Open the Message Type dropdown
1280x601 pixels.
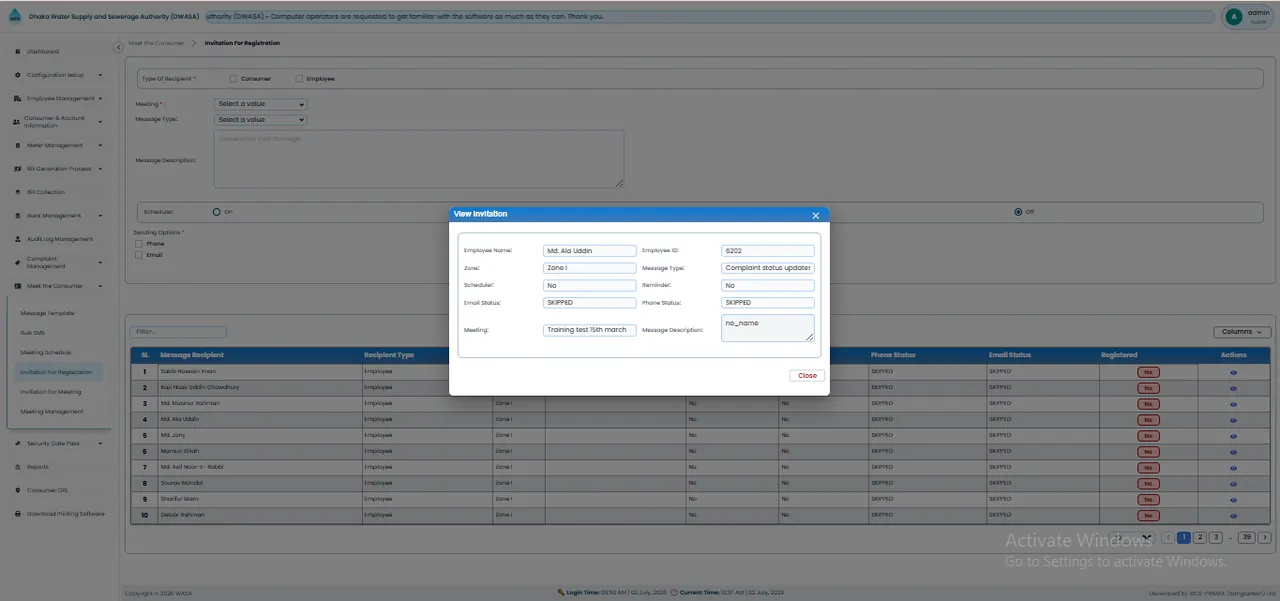260,120
